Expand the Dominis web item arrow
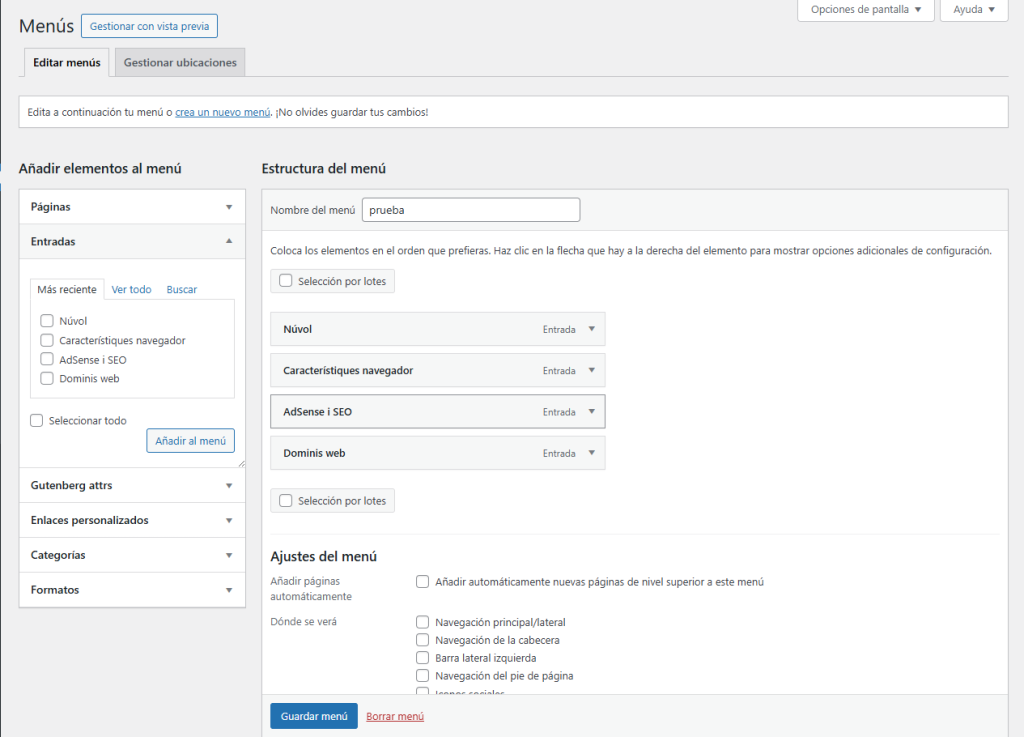 pos(591,453)
